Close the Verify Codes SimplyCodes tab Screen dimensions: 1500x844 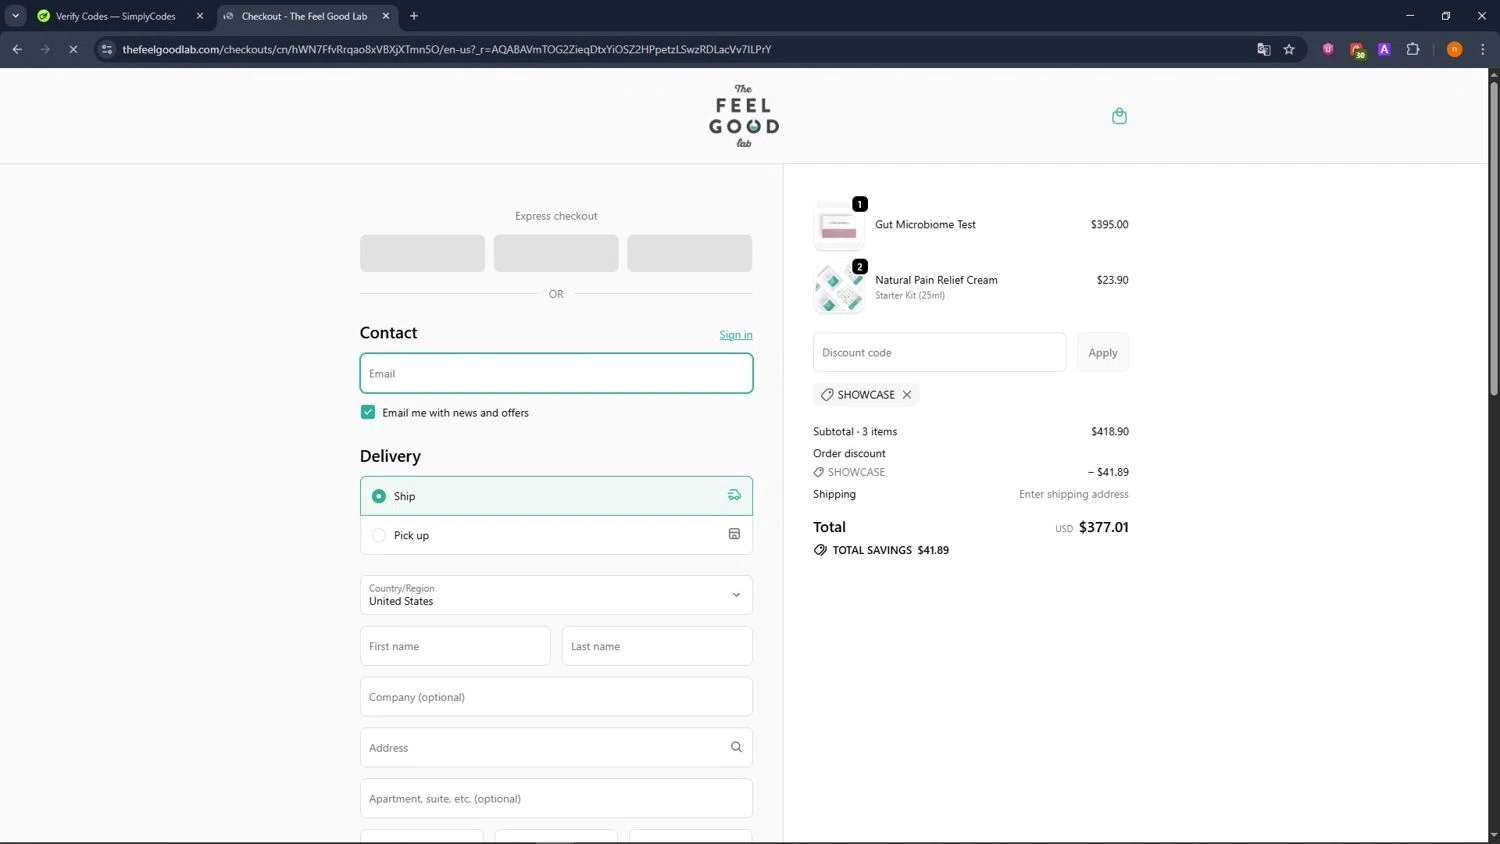[200, 16]
